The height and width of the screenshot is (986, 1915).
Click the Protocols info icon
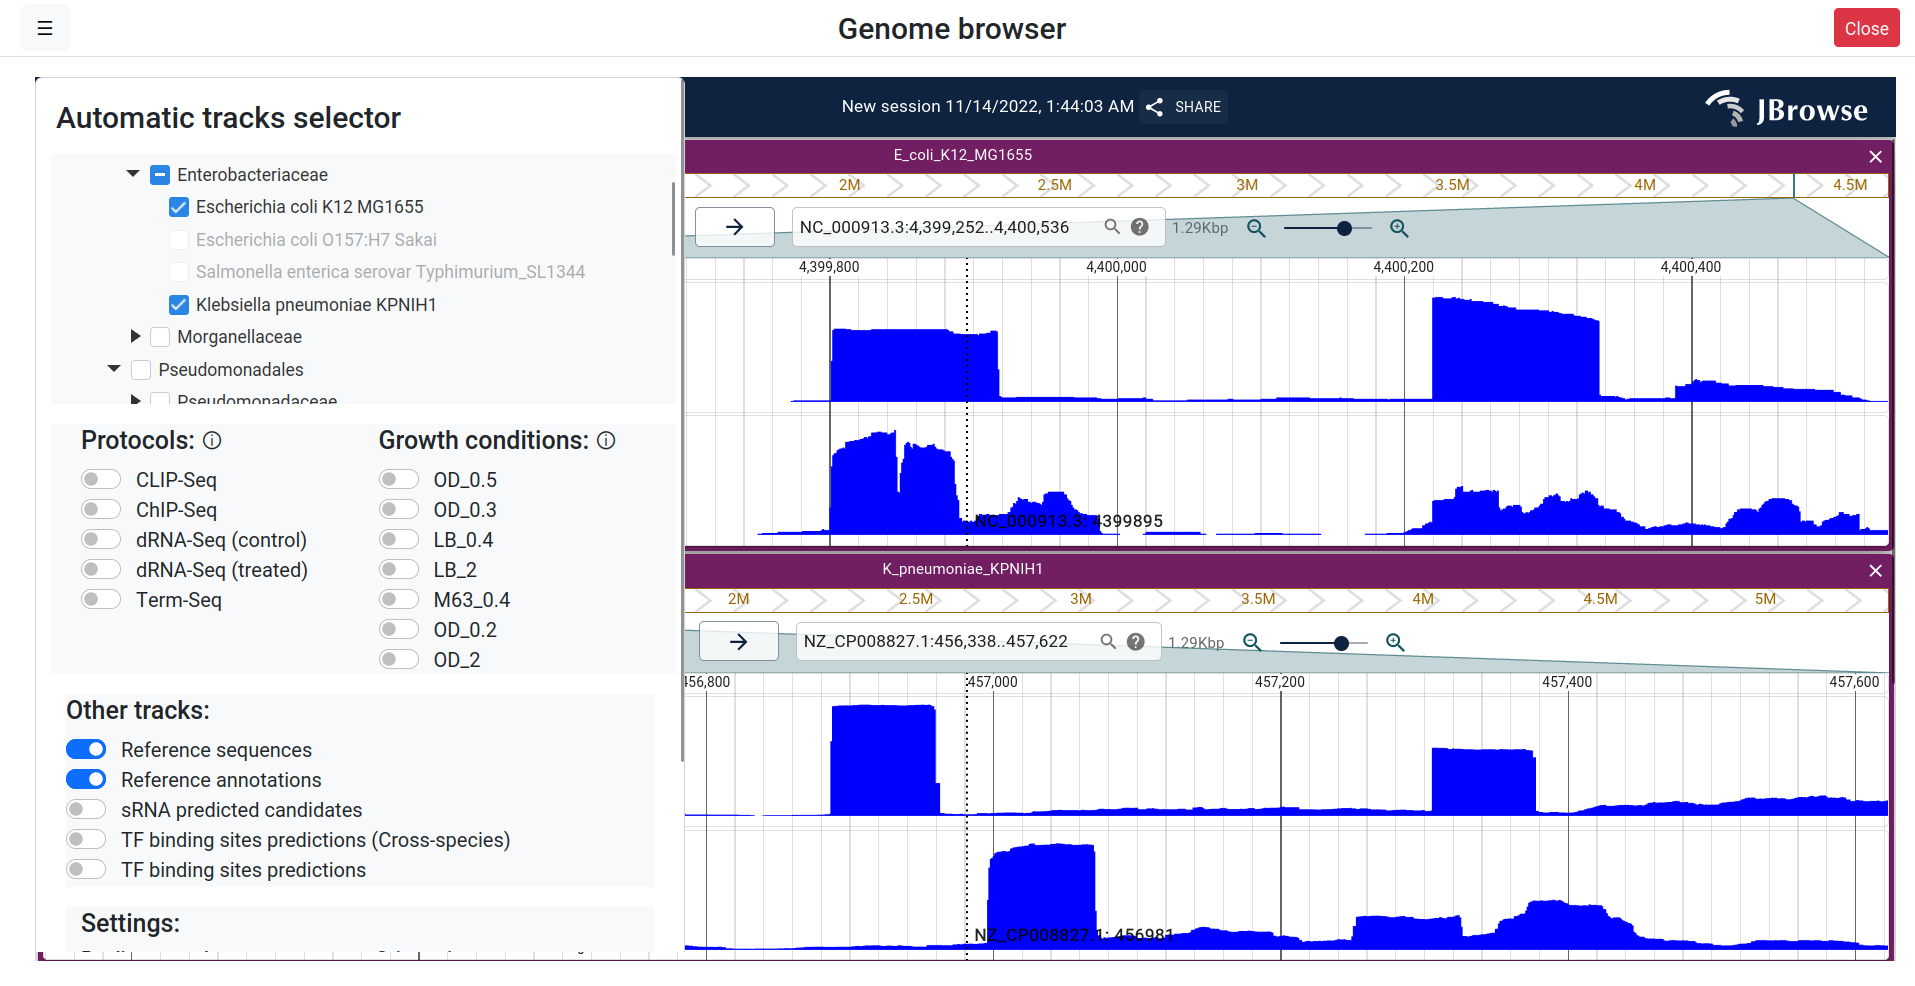(212, 441)
